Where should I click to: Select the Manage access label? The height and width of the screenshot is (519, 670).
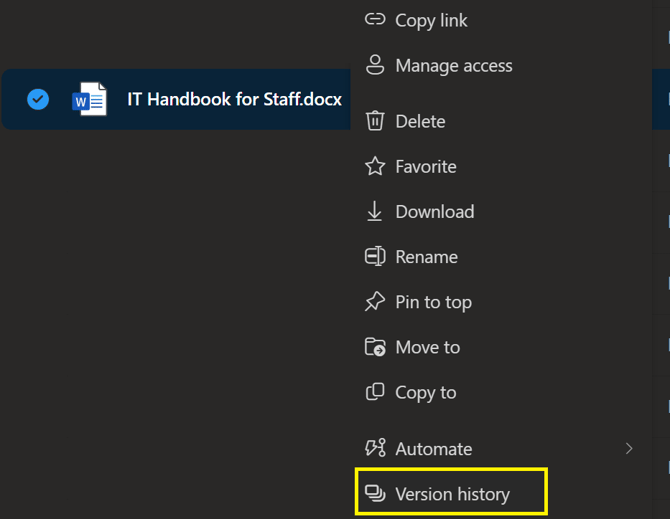pos(454,66)
